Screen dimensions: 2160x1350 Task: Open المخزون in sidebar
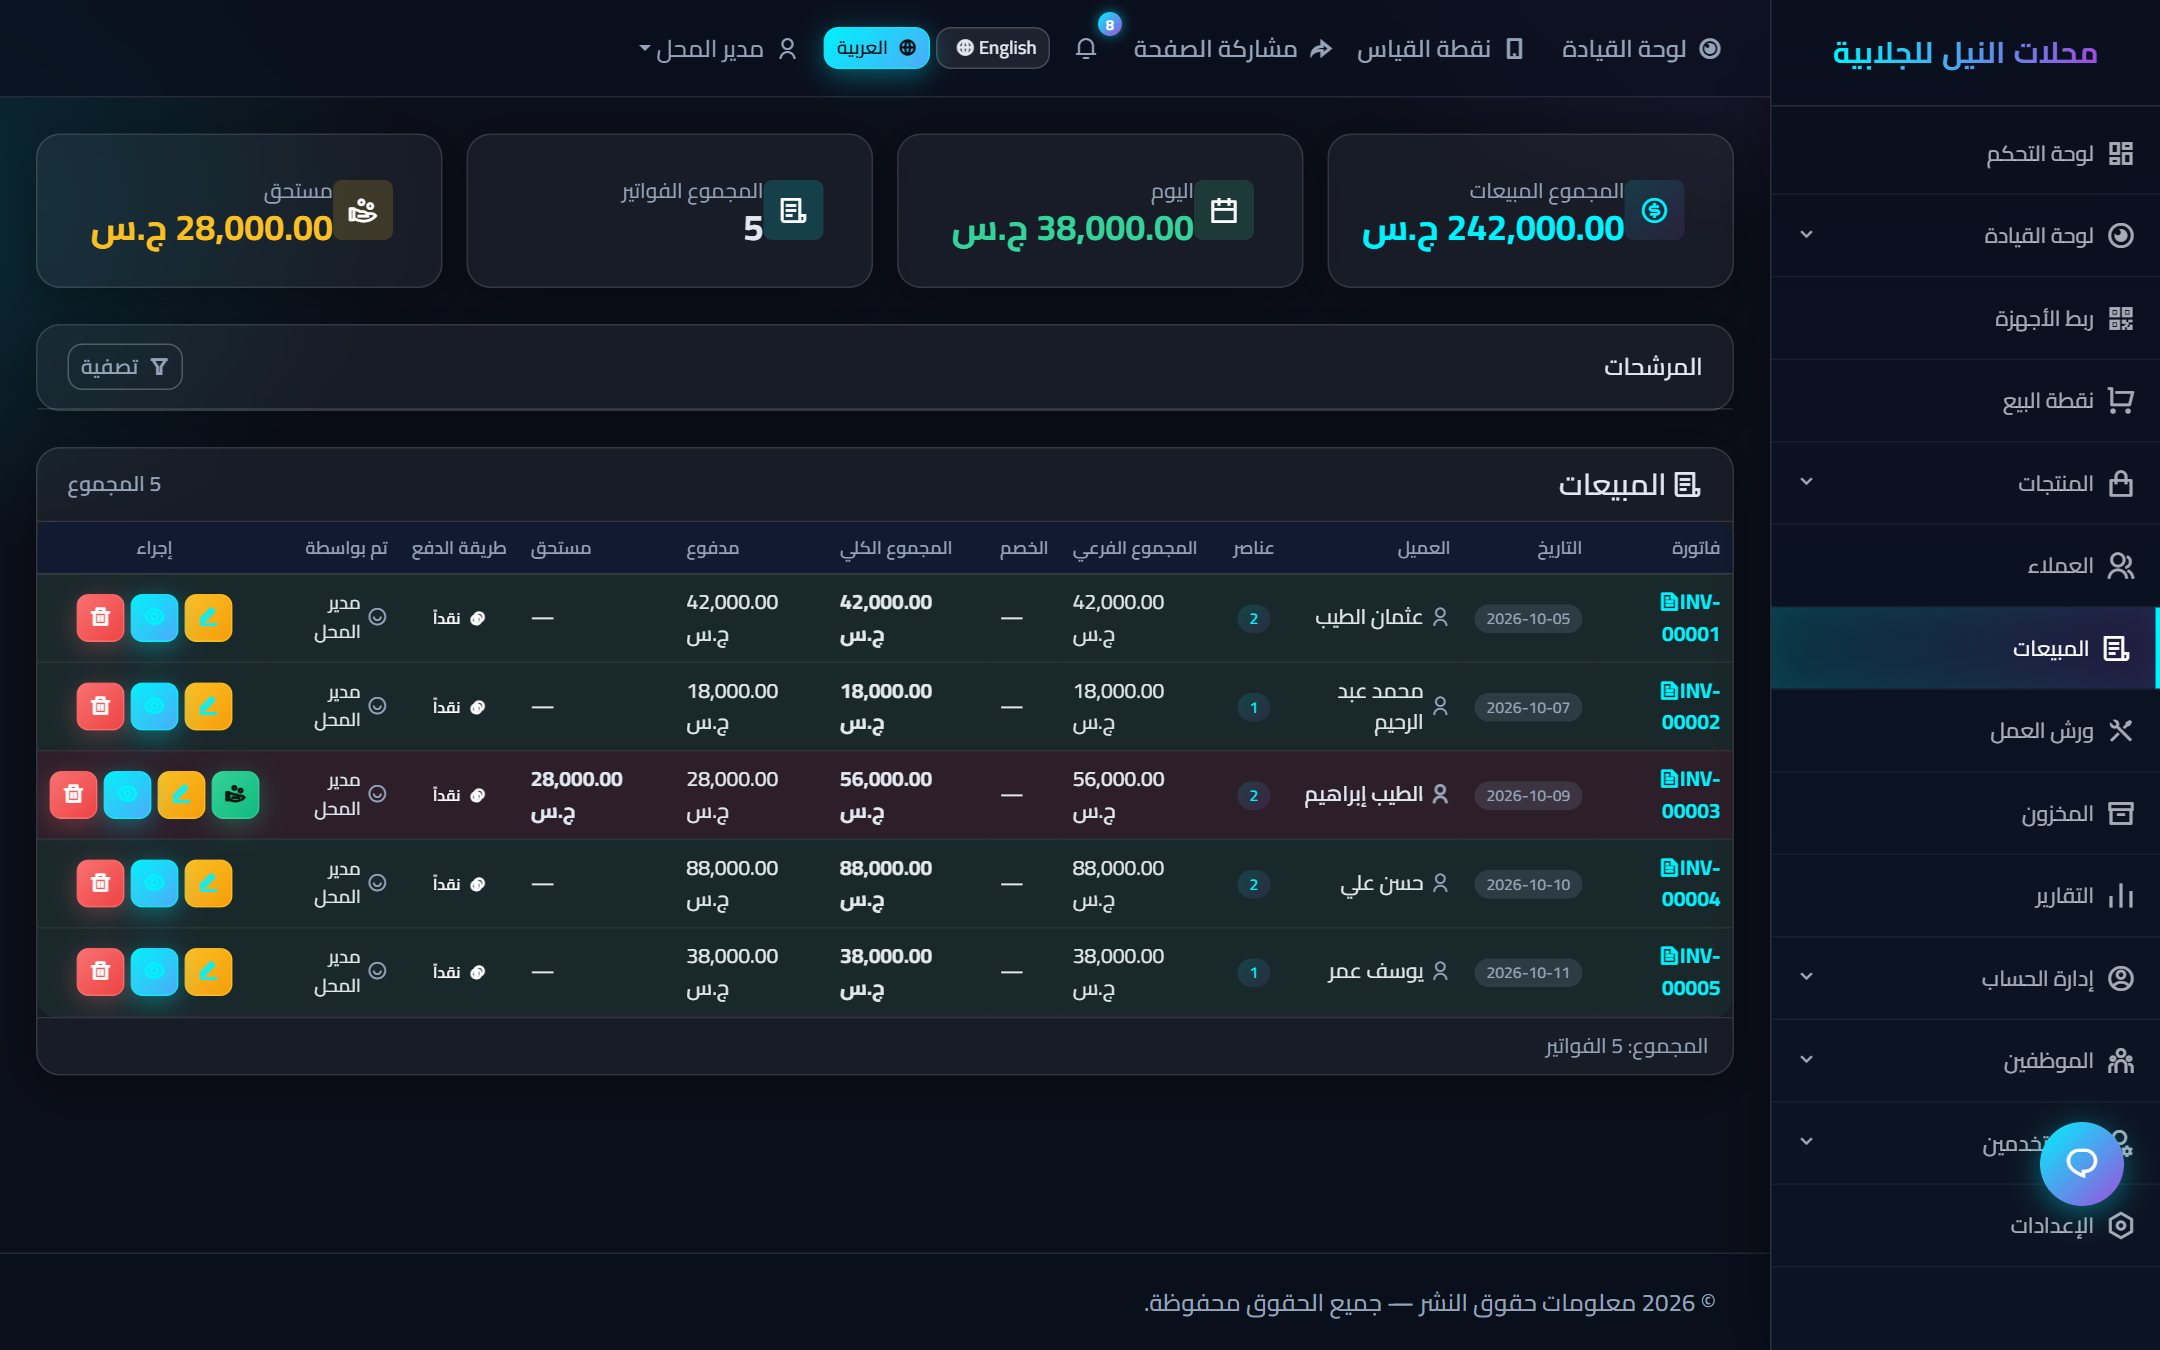pyautogui.click(x=1965, y=813)
